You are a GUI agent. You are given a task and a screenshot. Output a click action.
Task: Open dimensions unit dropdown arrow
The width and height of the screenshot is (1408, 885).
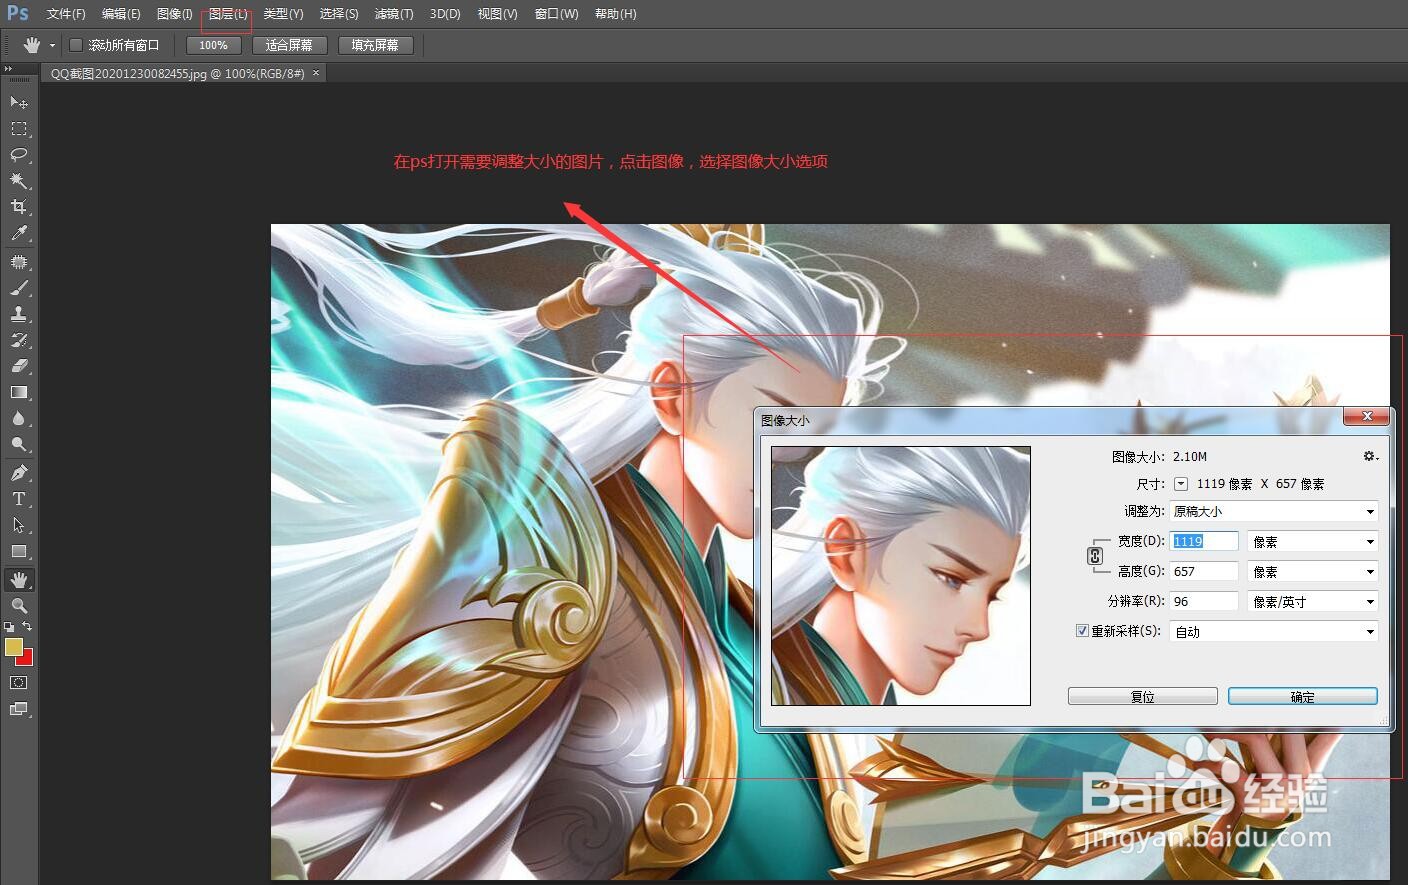click(1181, 484)
